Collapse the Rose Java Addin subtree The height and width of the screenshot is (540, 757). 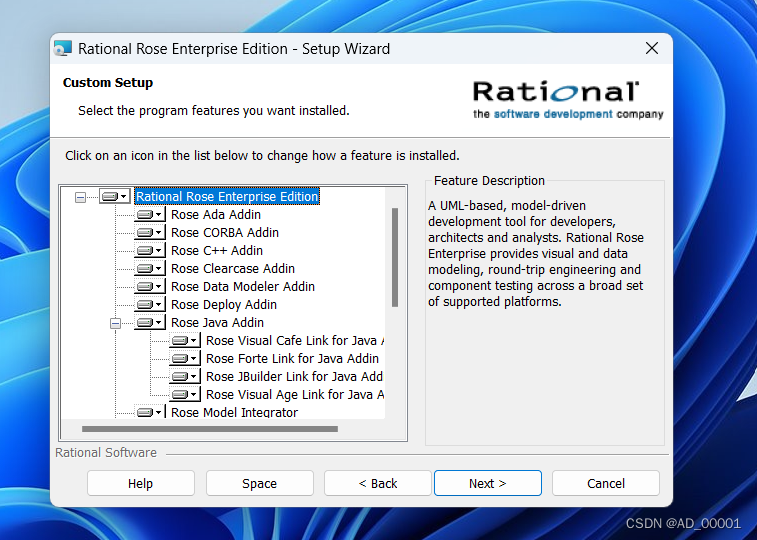115,323
